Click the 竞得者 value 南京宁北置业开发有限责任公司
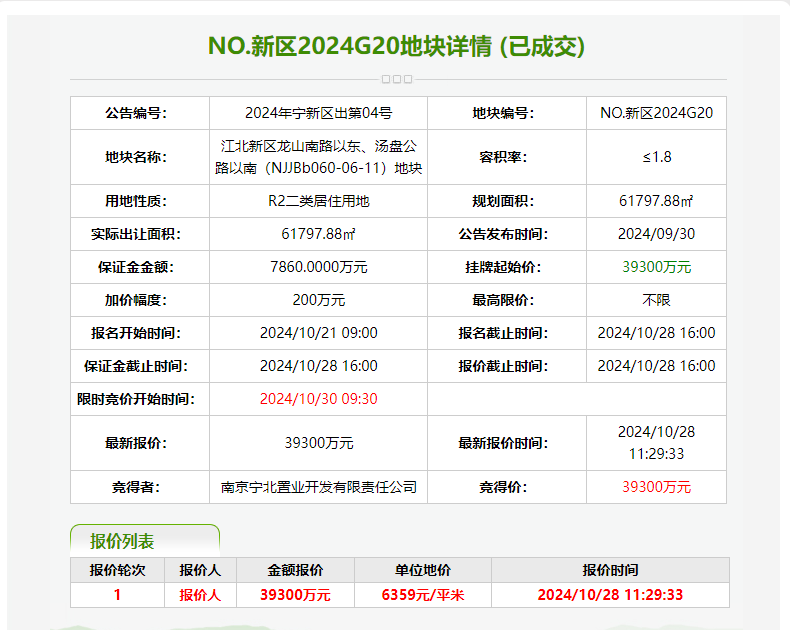790x630 pixels. (318, 487)
